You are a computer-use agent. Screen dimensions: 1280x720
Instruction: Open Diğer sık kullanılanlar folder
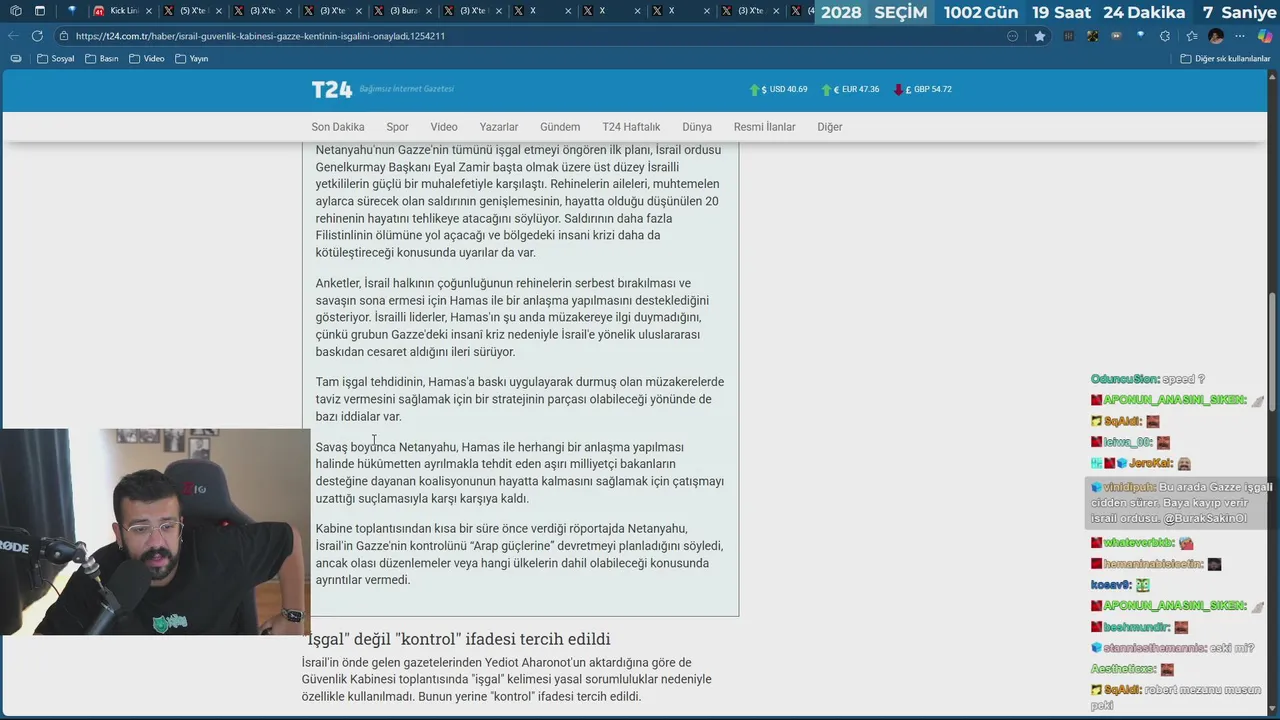click(x=1225, y=58)
